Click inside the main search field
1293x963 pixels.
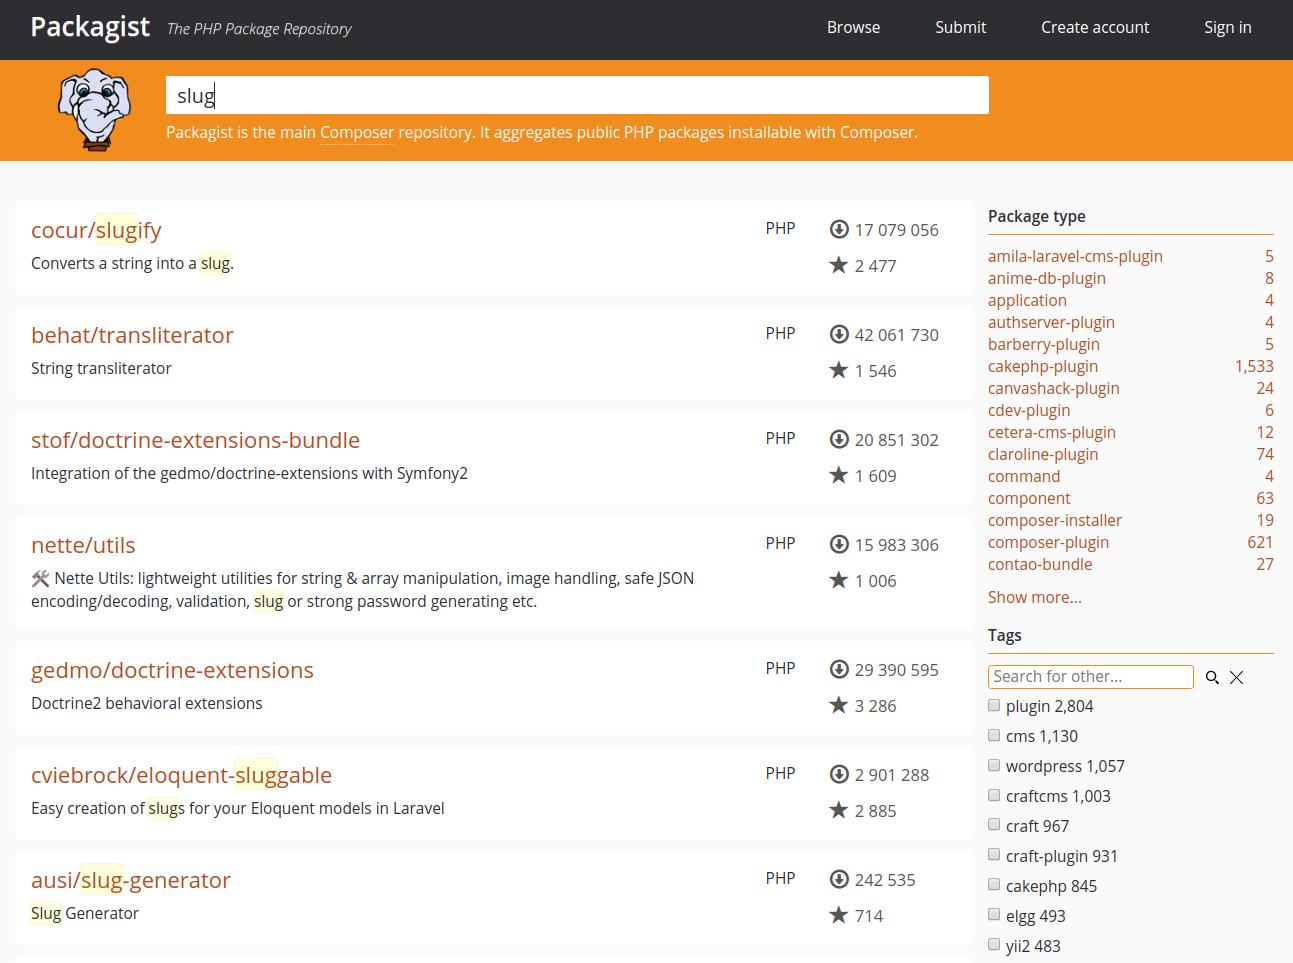tap(576, 95)
